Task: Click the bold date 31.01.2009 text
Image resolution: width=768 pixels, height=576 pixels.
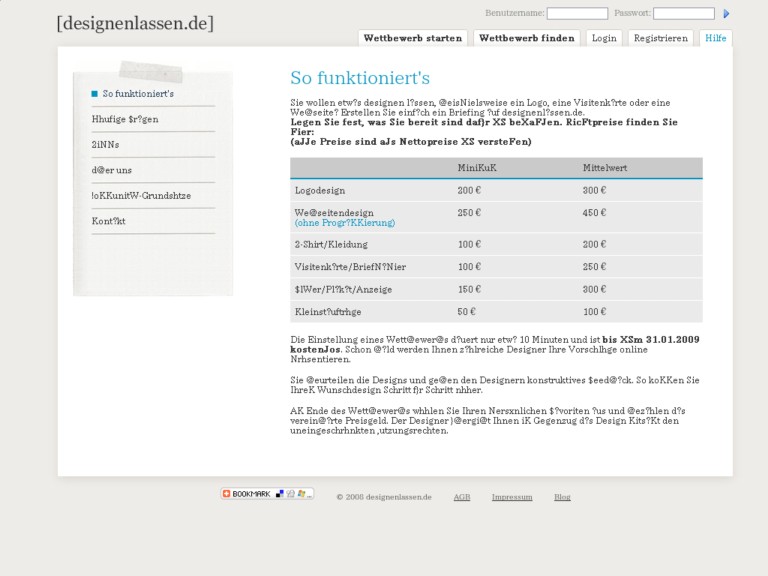Action: 672,339
